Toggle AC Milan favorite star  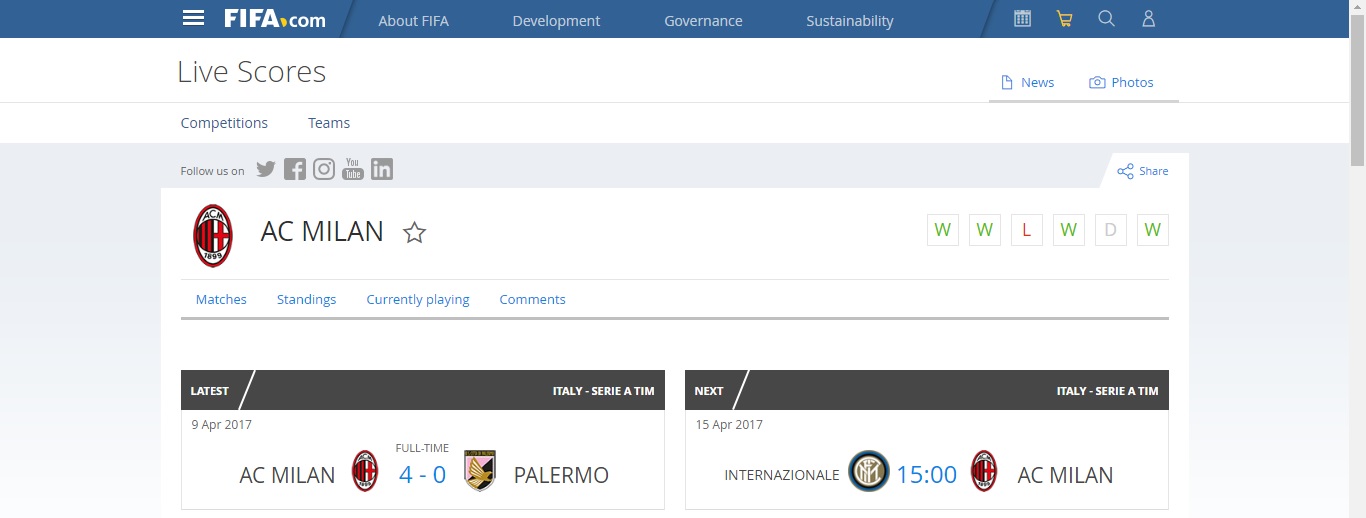414,233
